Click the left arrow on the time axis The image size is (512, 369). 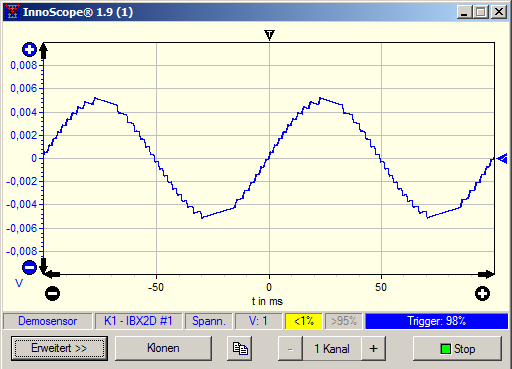(x=53, y=275)
